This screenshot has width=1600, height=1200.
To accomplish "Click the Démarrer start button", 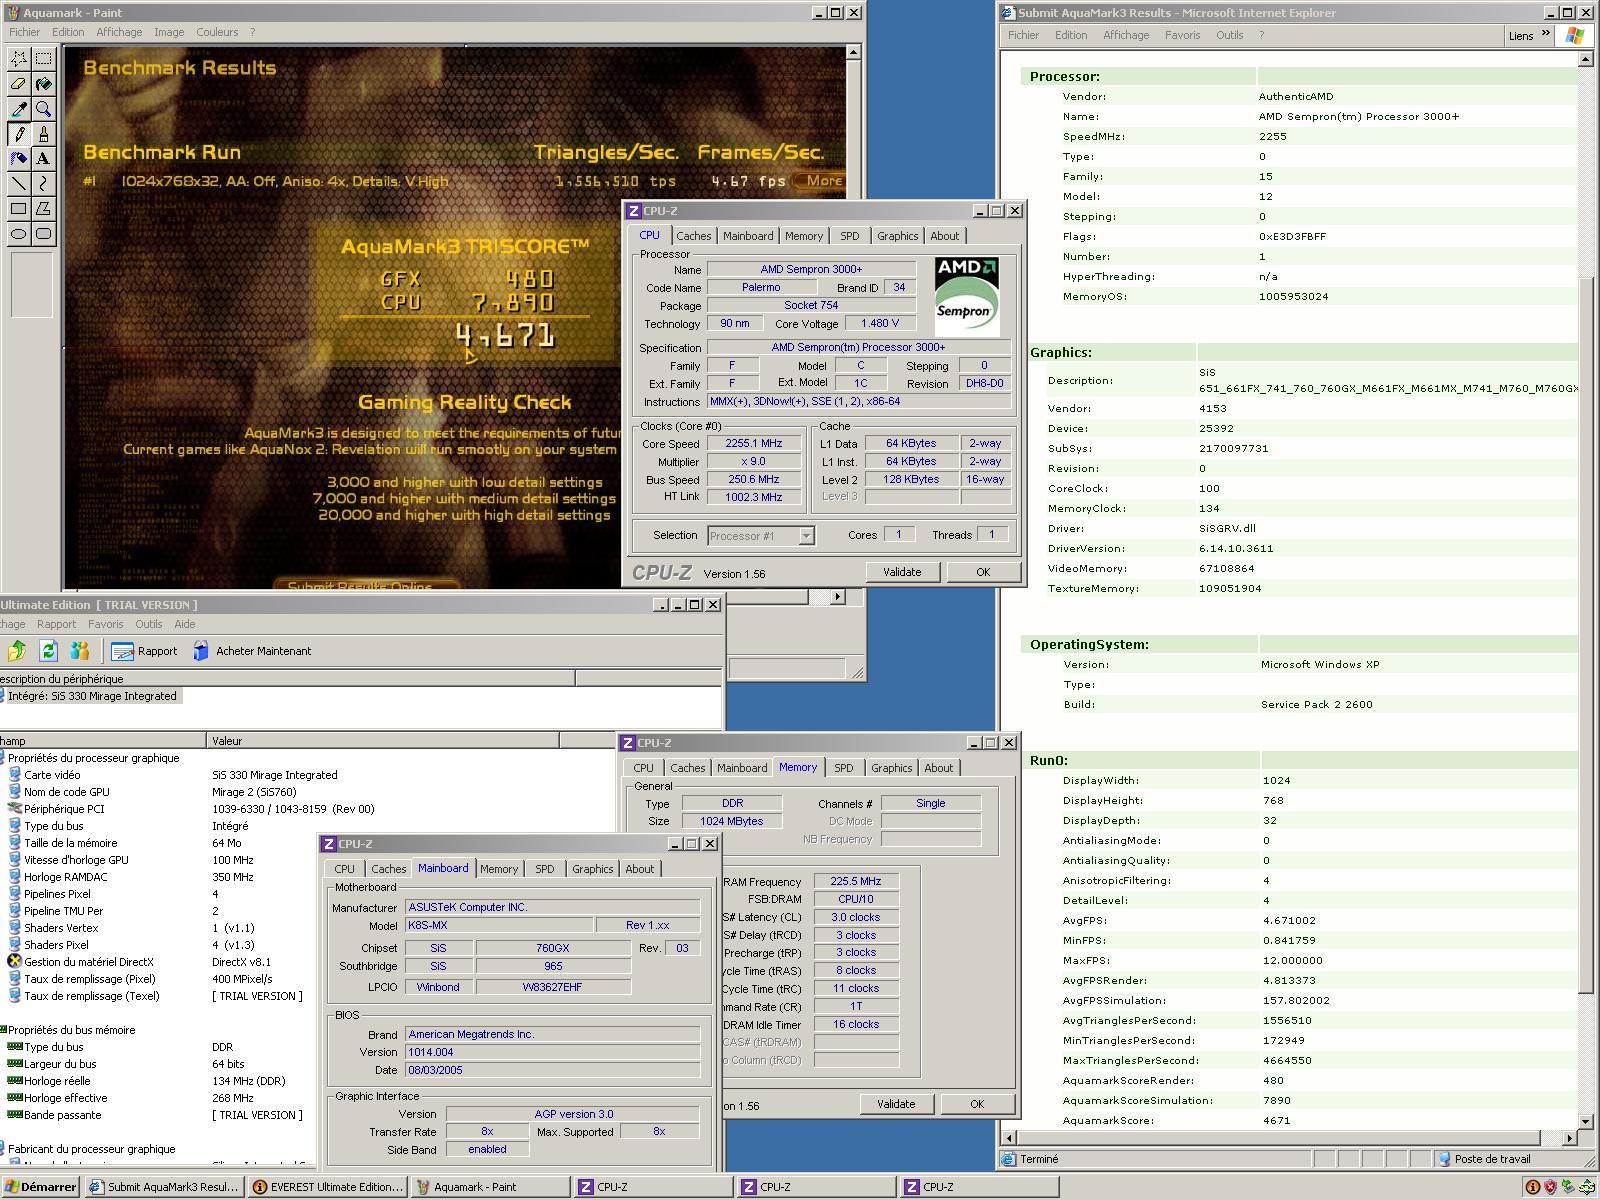I will tap(40, 1187).
